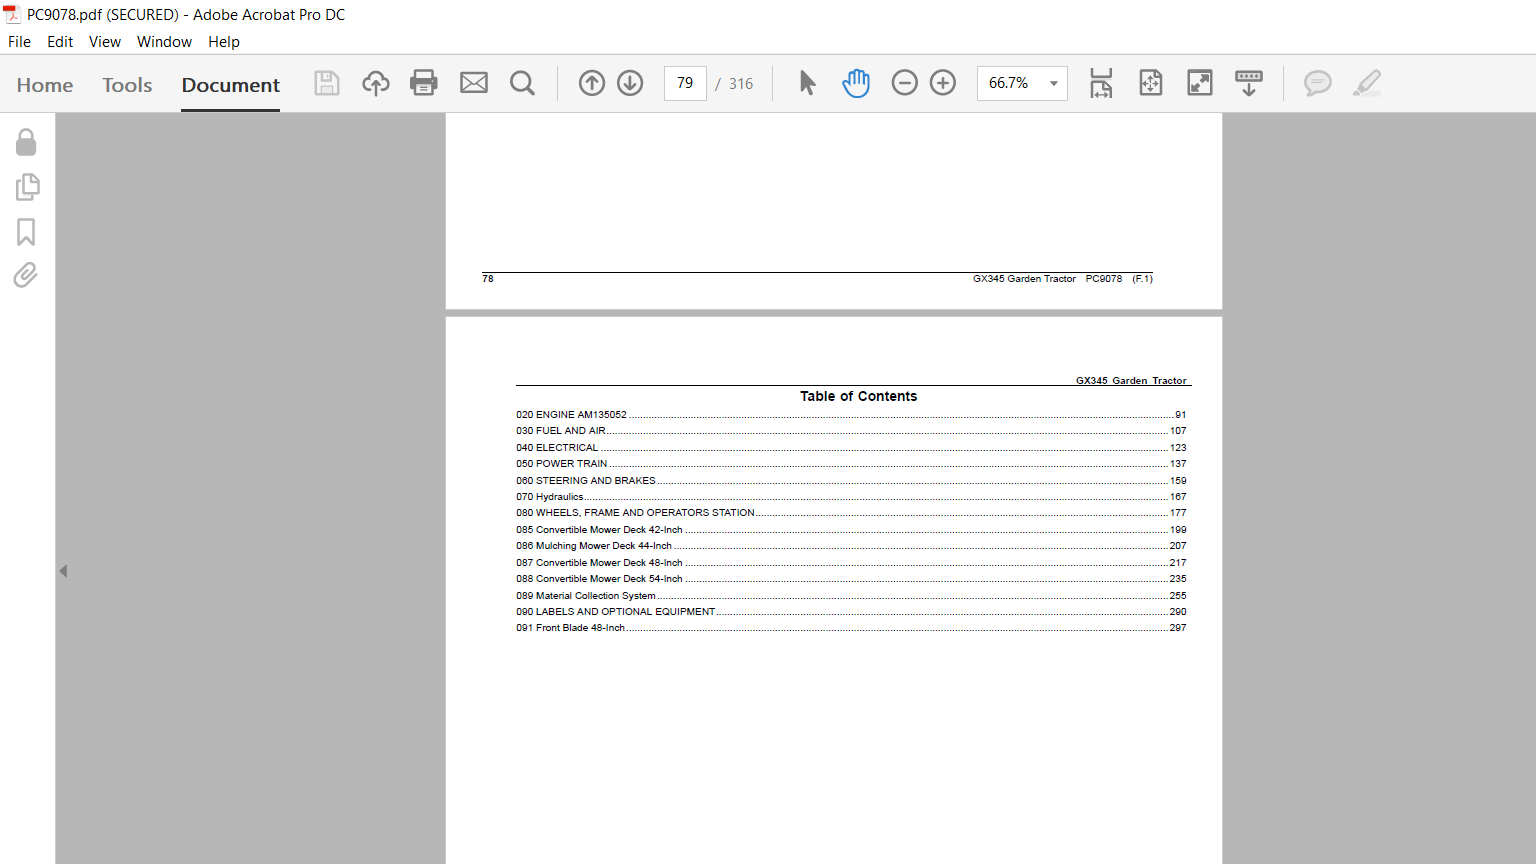Go to previous page arrow

point(592,83)
